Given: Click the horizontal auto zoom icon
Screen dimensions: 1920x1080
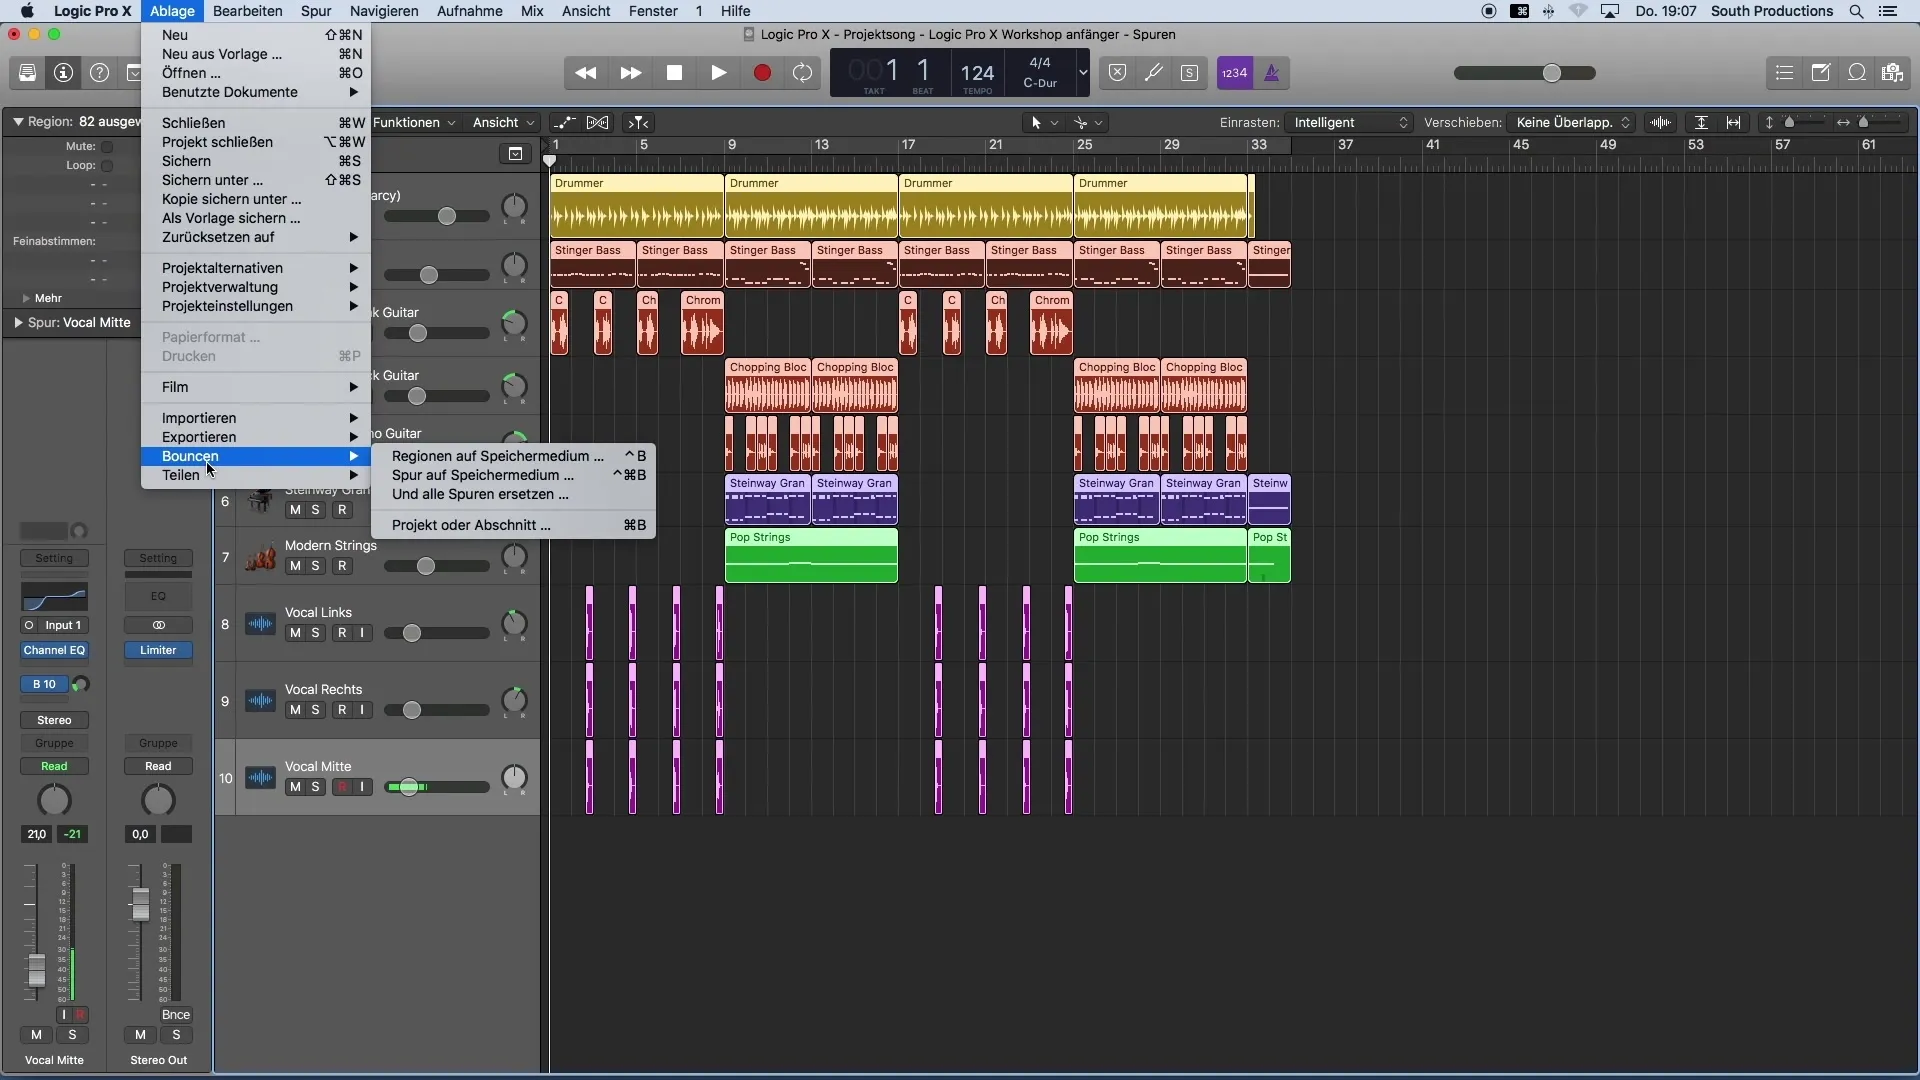Looking at the screenshot, I should pyautogui.click(x=1734, y=123).
